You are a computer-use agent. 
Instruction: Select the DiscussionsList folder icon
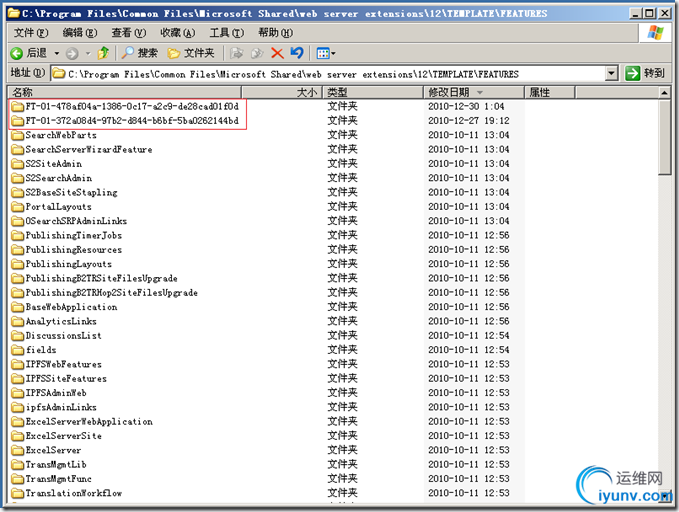(x=18, y=335)
